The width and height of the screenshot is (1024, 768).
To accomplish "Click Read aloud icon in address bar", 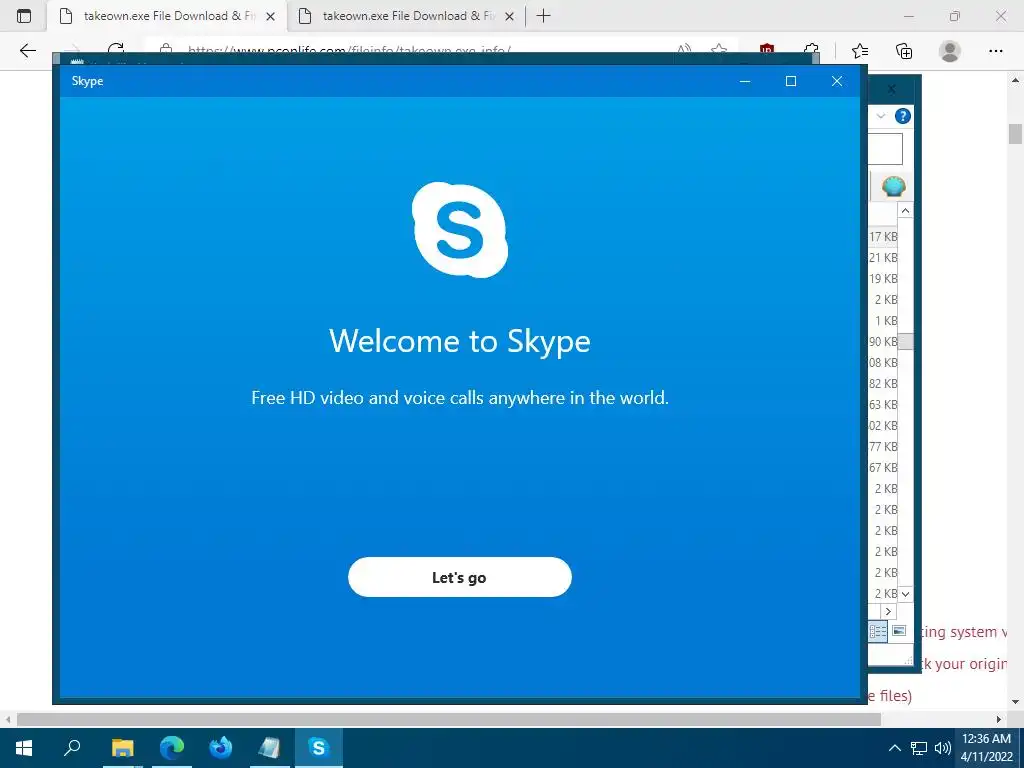I will [x=684, y=50].
